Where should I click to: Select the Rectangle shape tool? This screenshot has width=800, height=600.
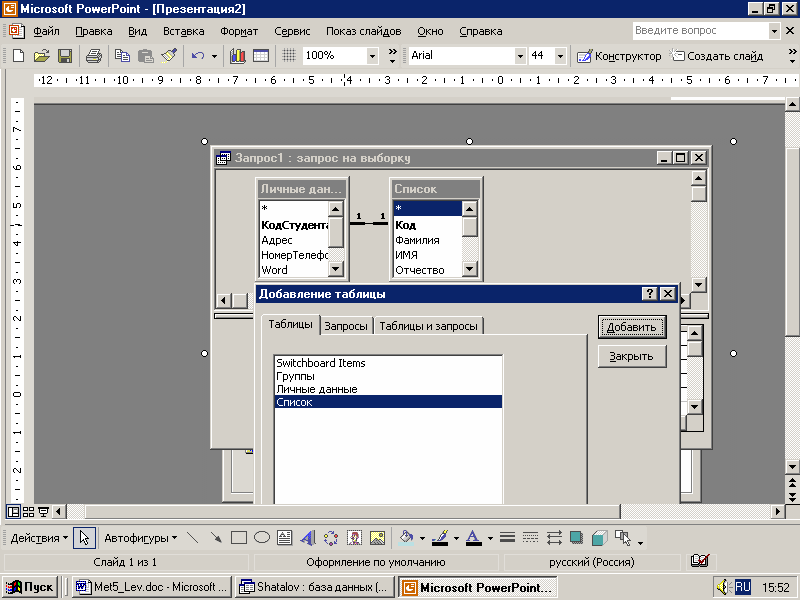[239, 538]
